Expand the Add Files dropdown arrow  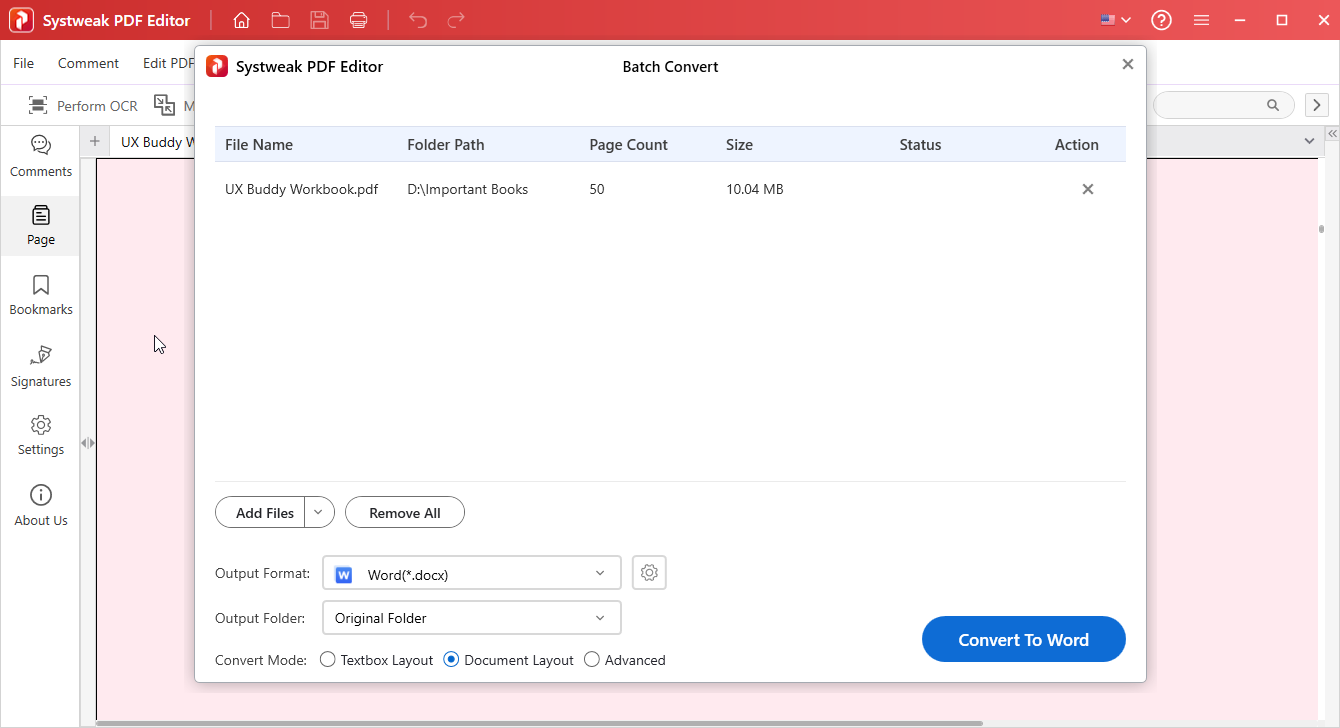(x=318, y=511)
